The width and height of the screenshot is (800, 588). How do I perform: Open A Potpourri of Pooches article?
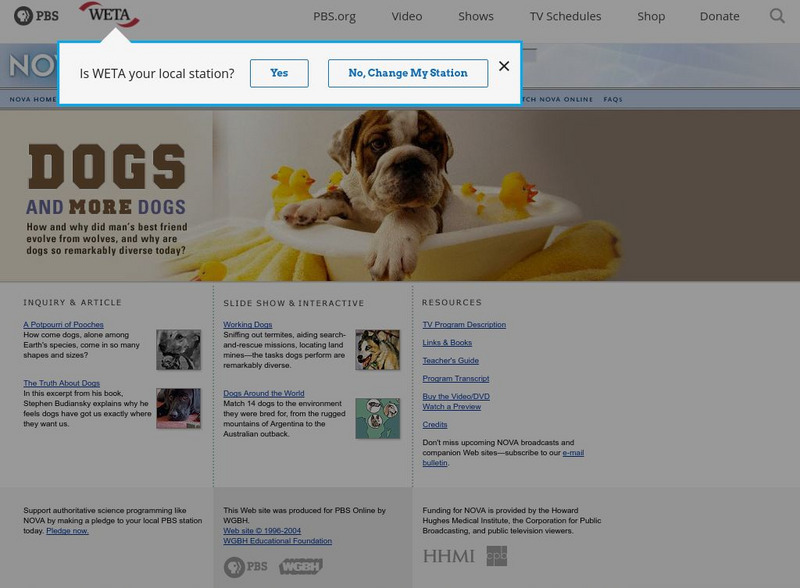point(63,325)
